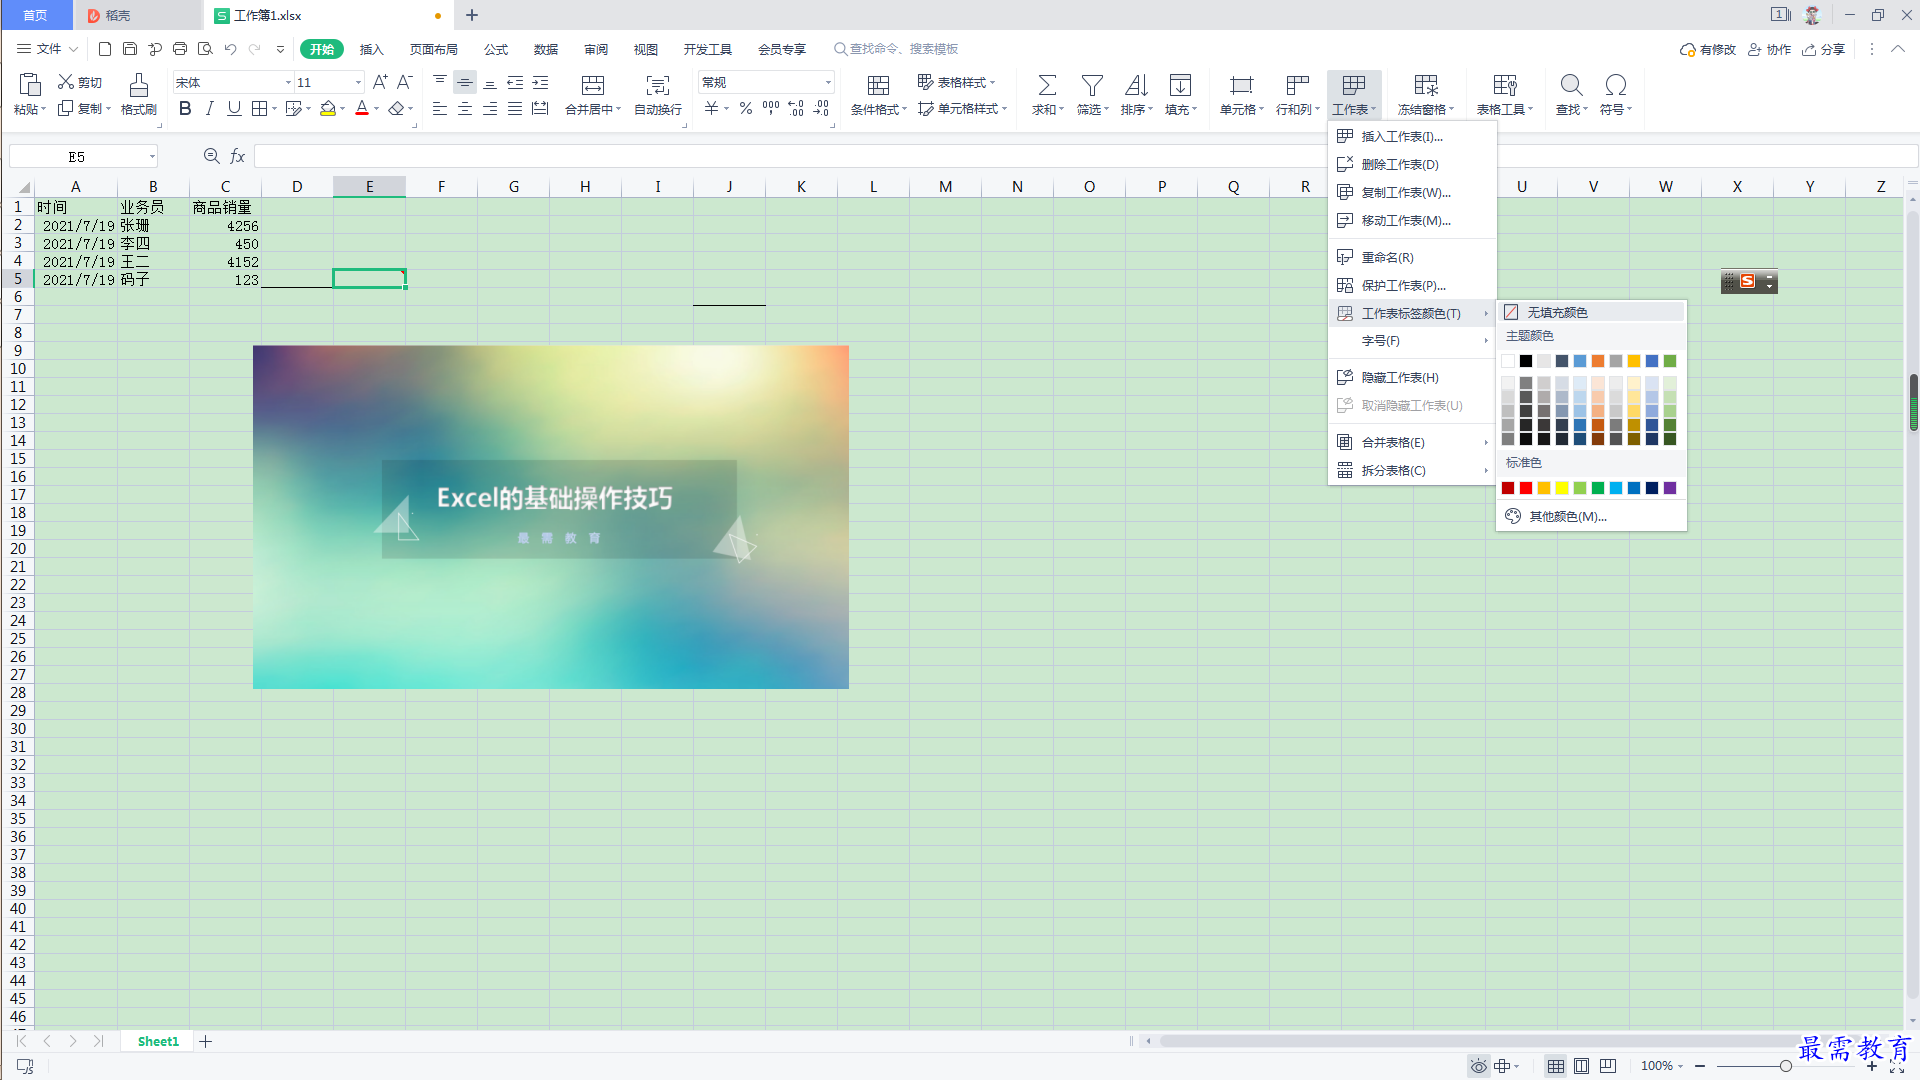Click the Find (查找) magnifier icon
Image resolution: width=1920 pixels, height=1080 pixels.
(x=1572, y=85)
